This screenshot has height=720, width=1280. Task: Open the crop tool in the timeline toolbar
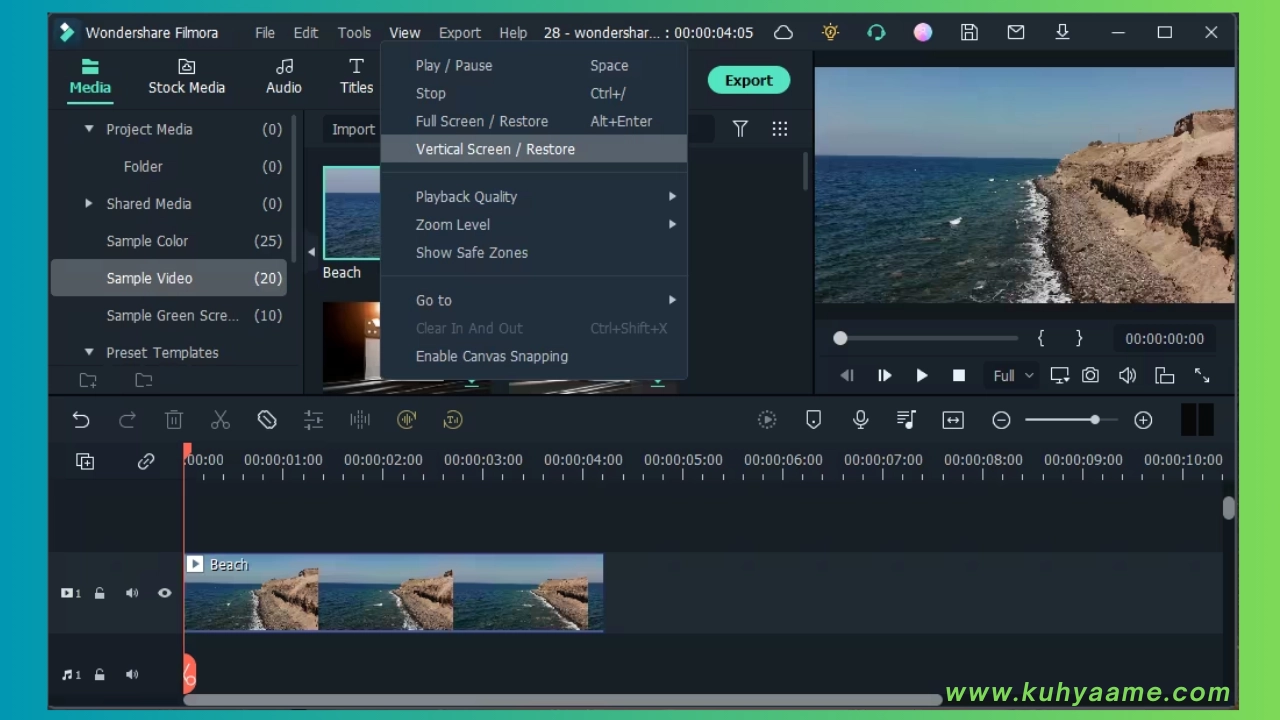coord(267,420)
